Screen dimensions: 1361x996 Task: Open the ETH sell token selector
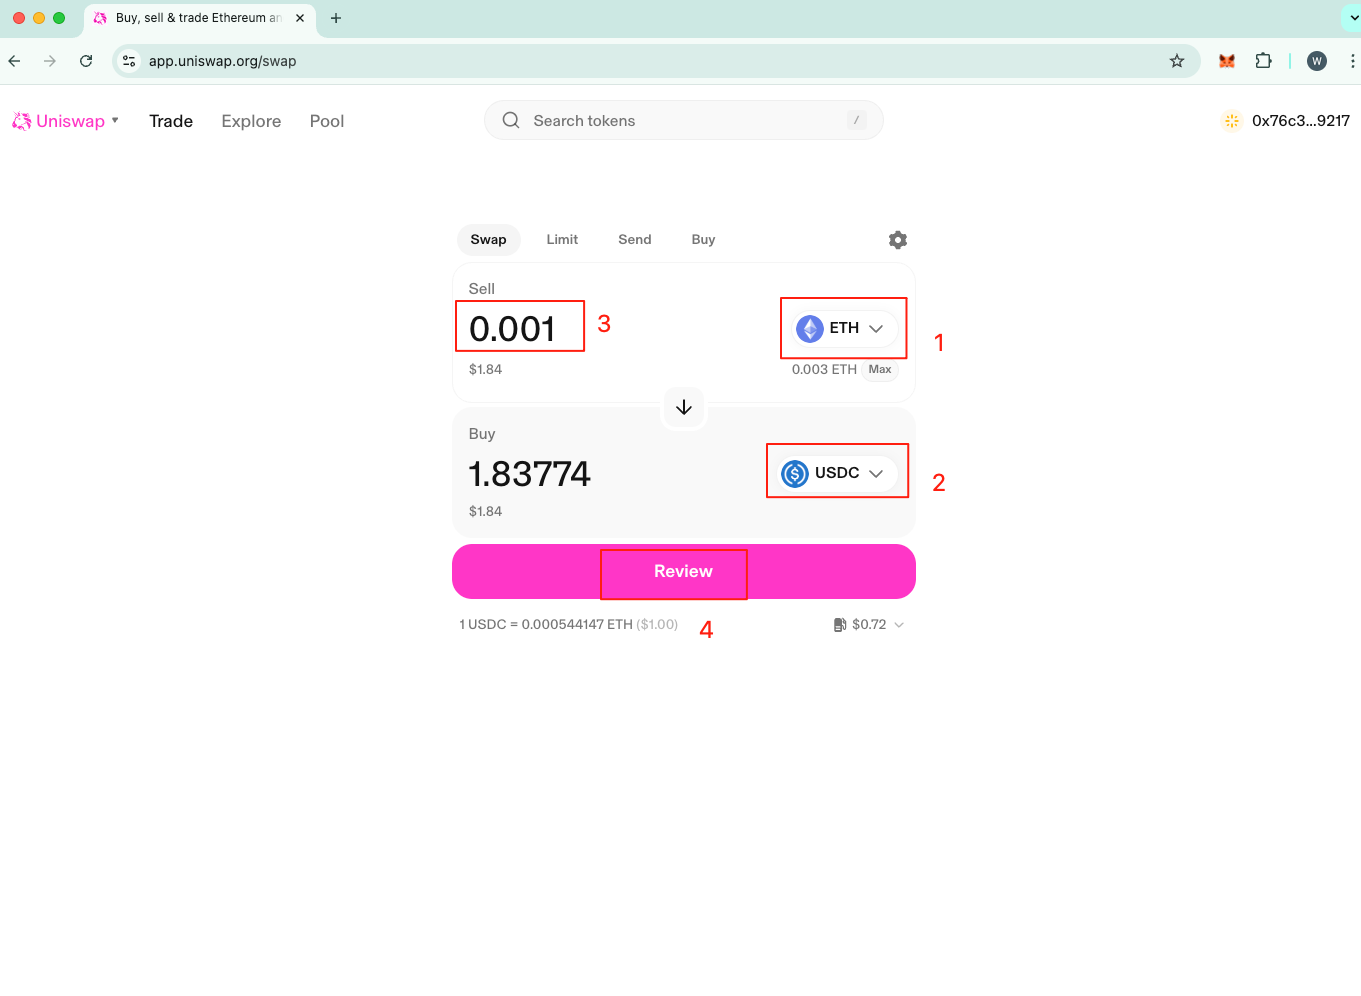843,328
